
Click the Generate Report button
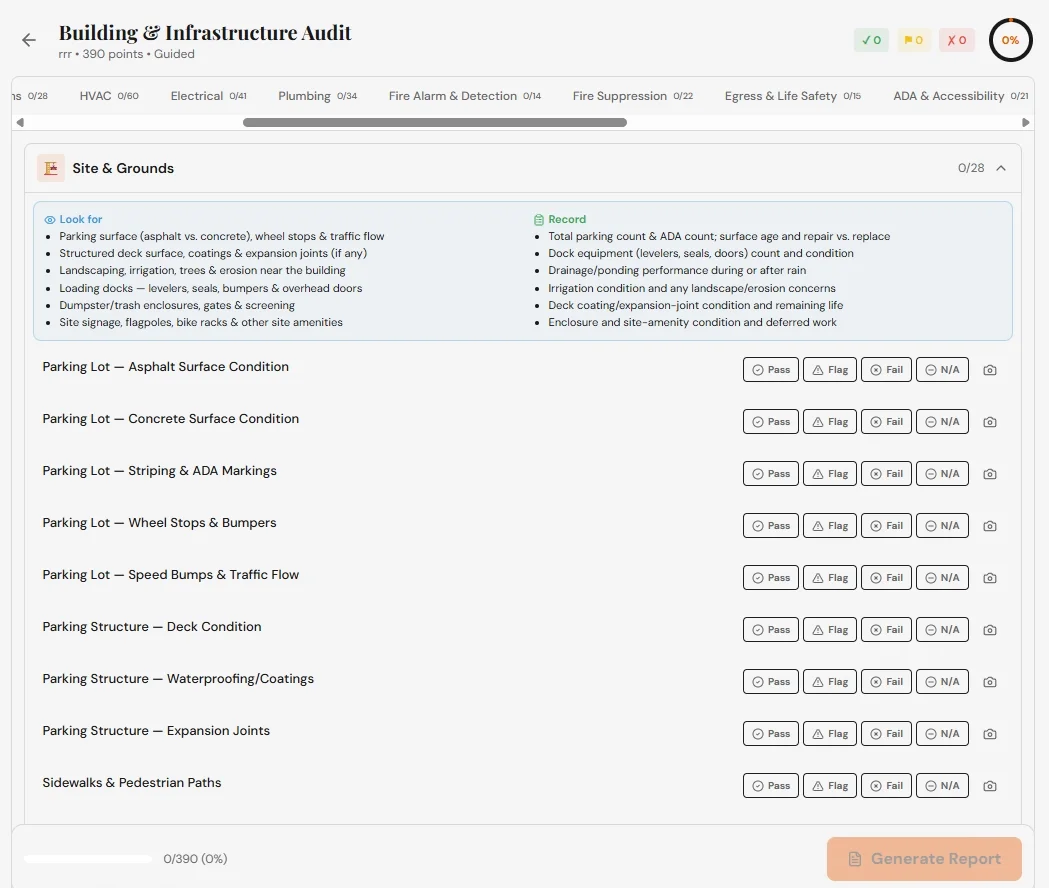tap(924, 859)
